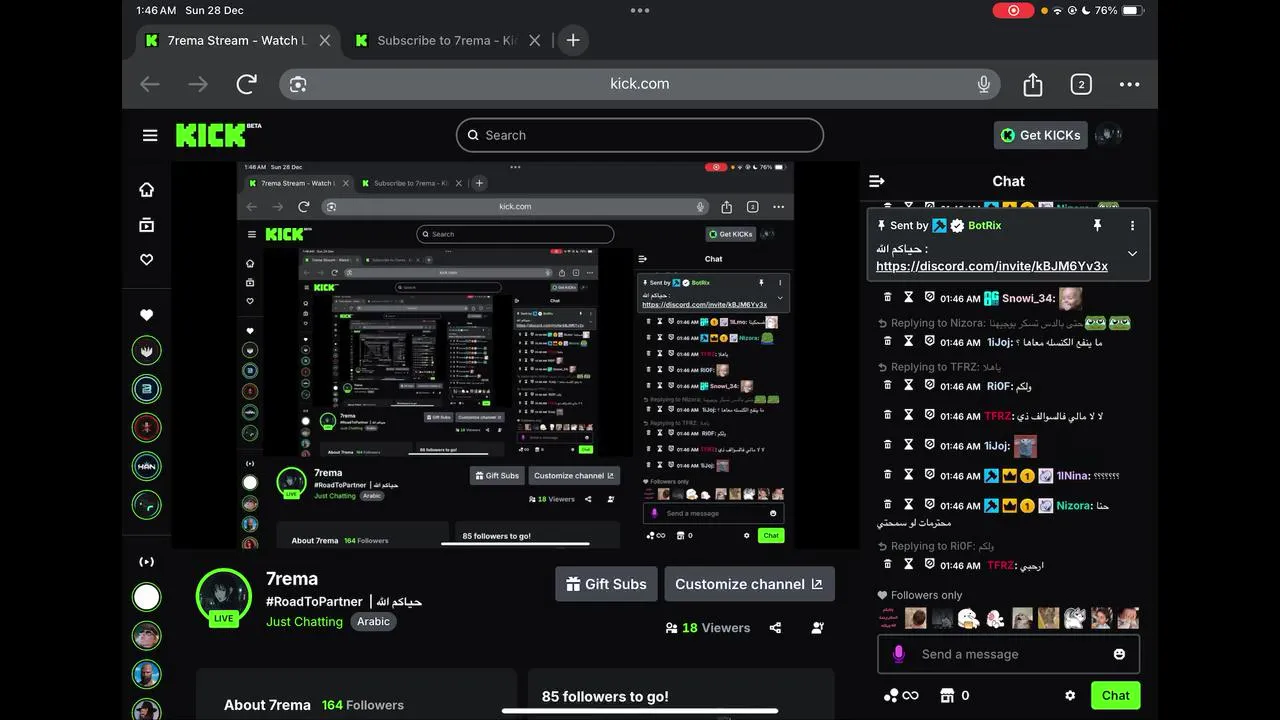Send message with green Chat button
The height and width of the screenshot is (720, 1280).
pyautogui.click(x=1115, y=695)
